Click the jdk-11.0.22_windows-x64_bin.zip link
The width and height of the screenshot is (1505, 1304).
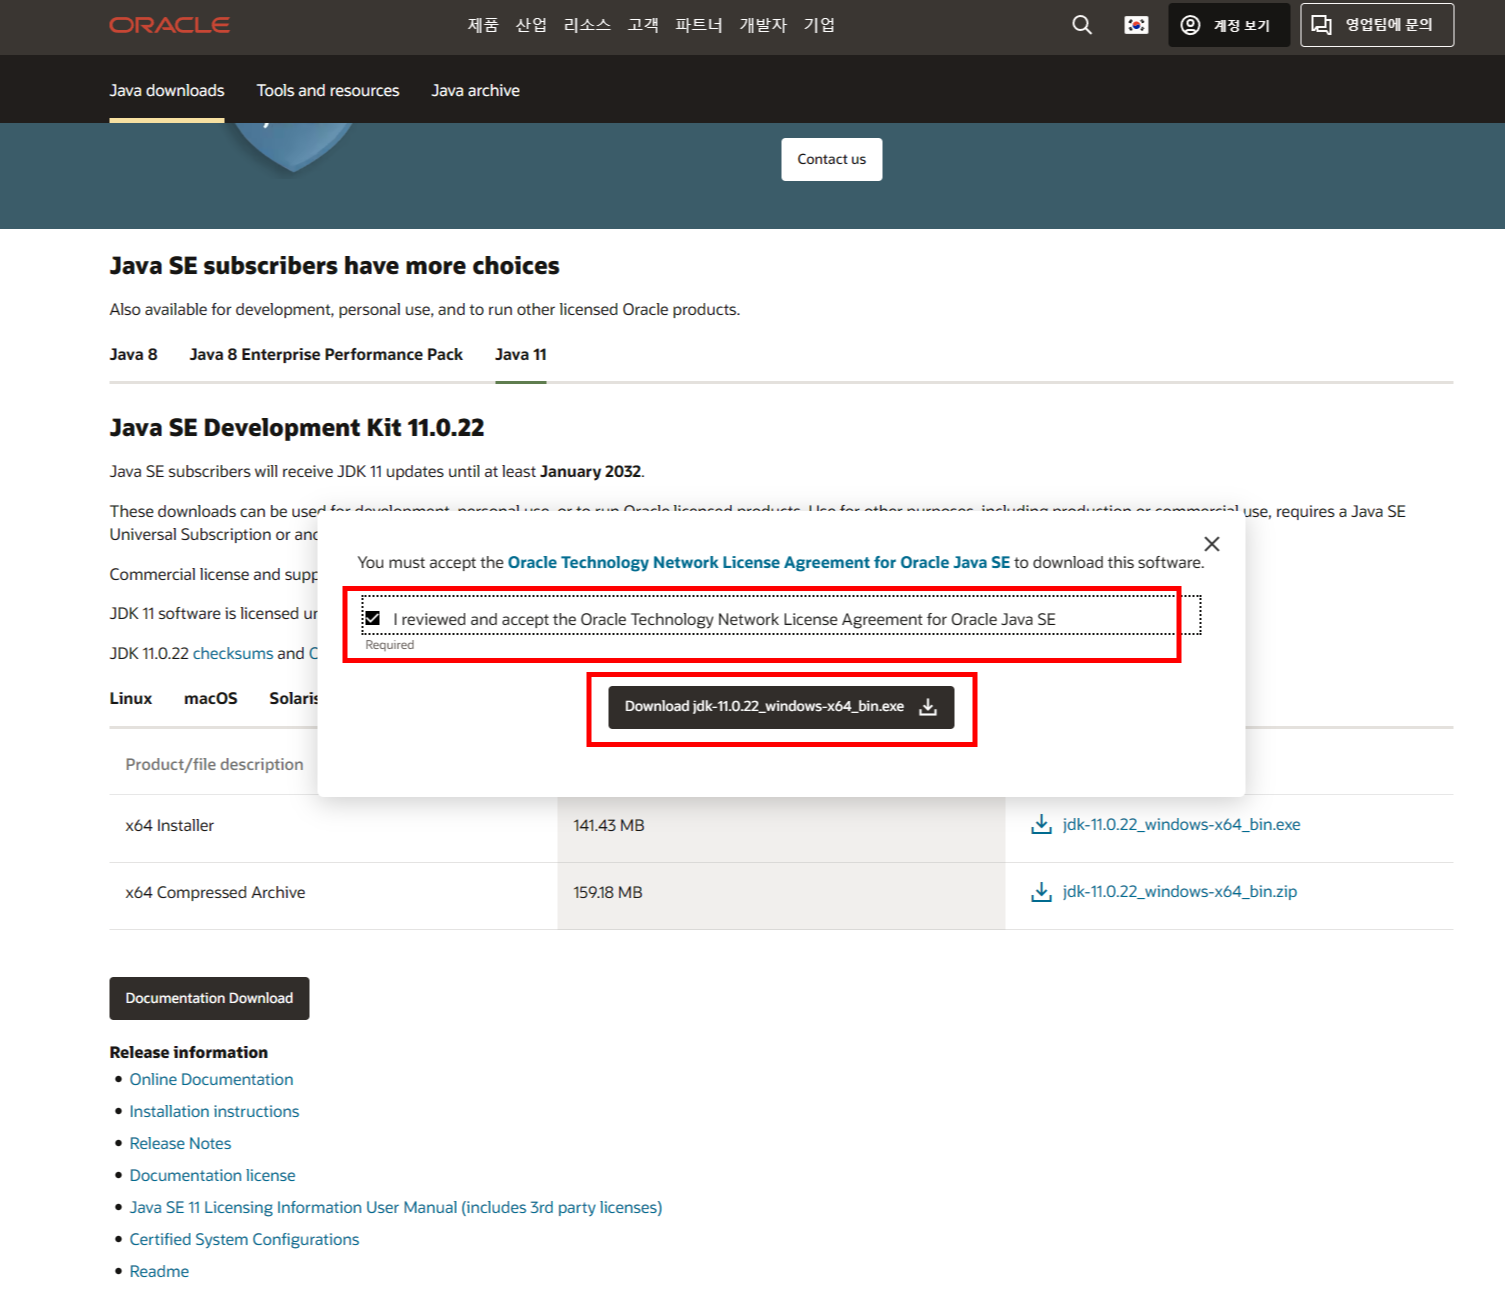[1179, 891]
